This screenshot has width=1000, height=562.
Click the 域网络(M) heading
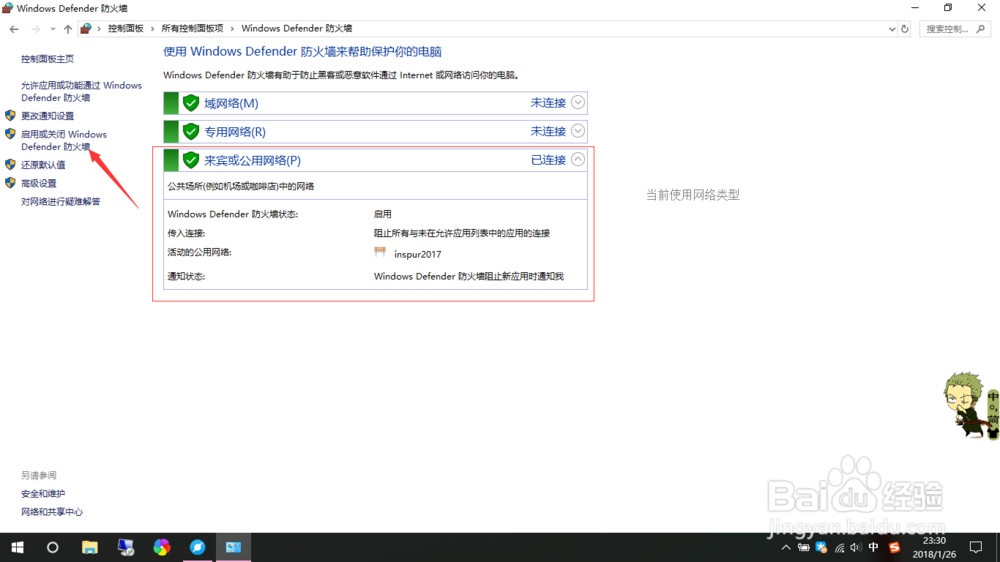point(231,103)
